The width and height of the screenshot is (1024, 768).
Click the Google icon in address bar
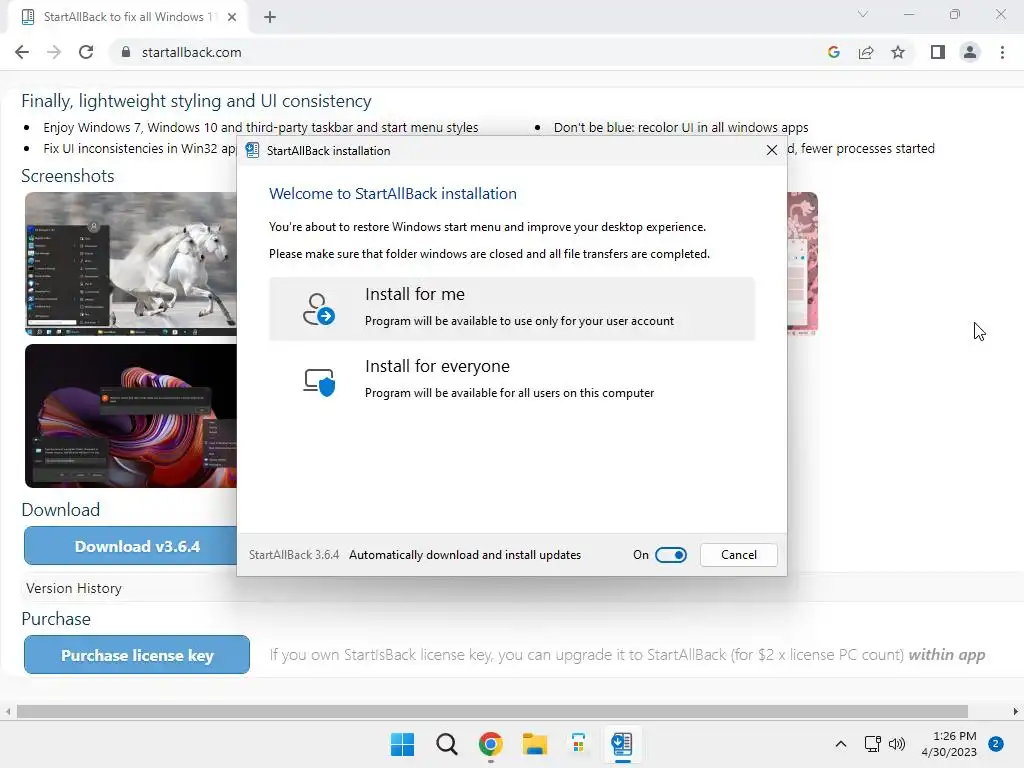coord(833,52)
